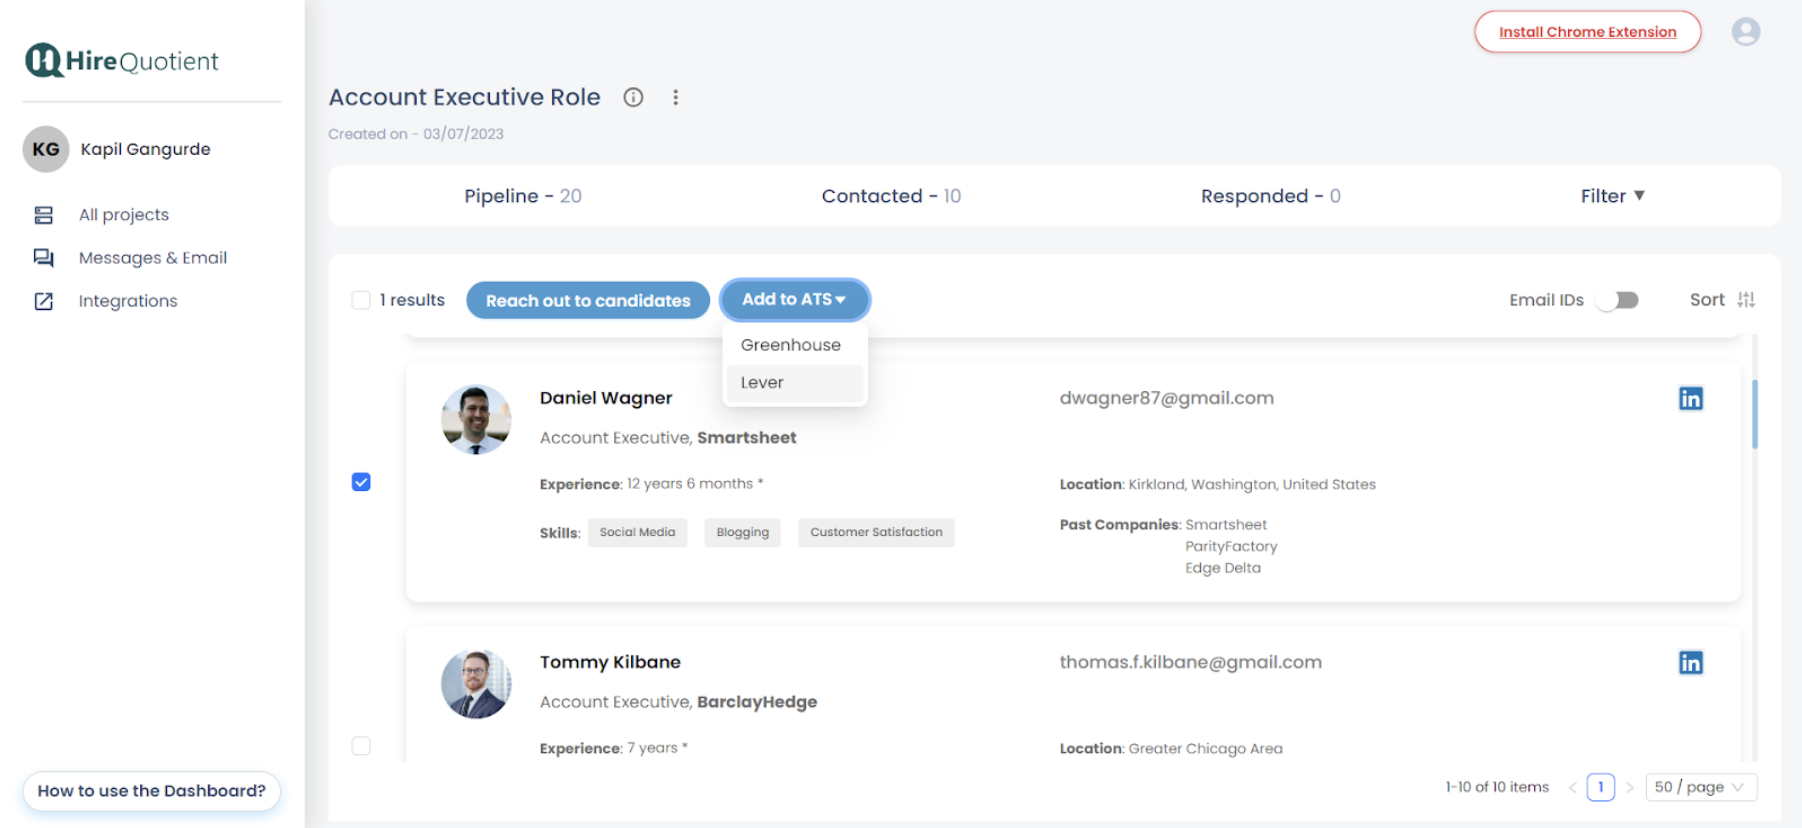The height and width of the screenshot is (828, 1802).
Task: Open the three-dot project options menu
Action: coord(676,97)
